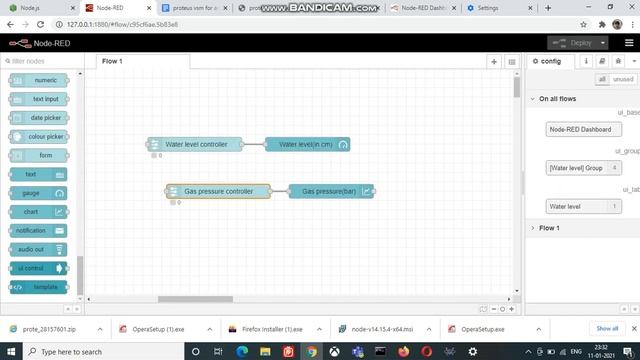Click the canvas horizontal scrollbar
Image resolution: width=640 pixels, height=360 pixels.
(x=195, y=299)
